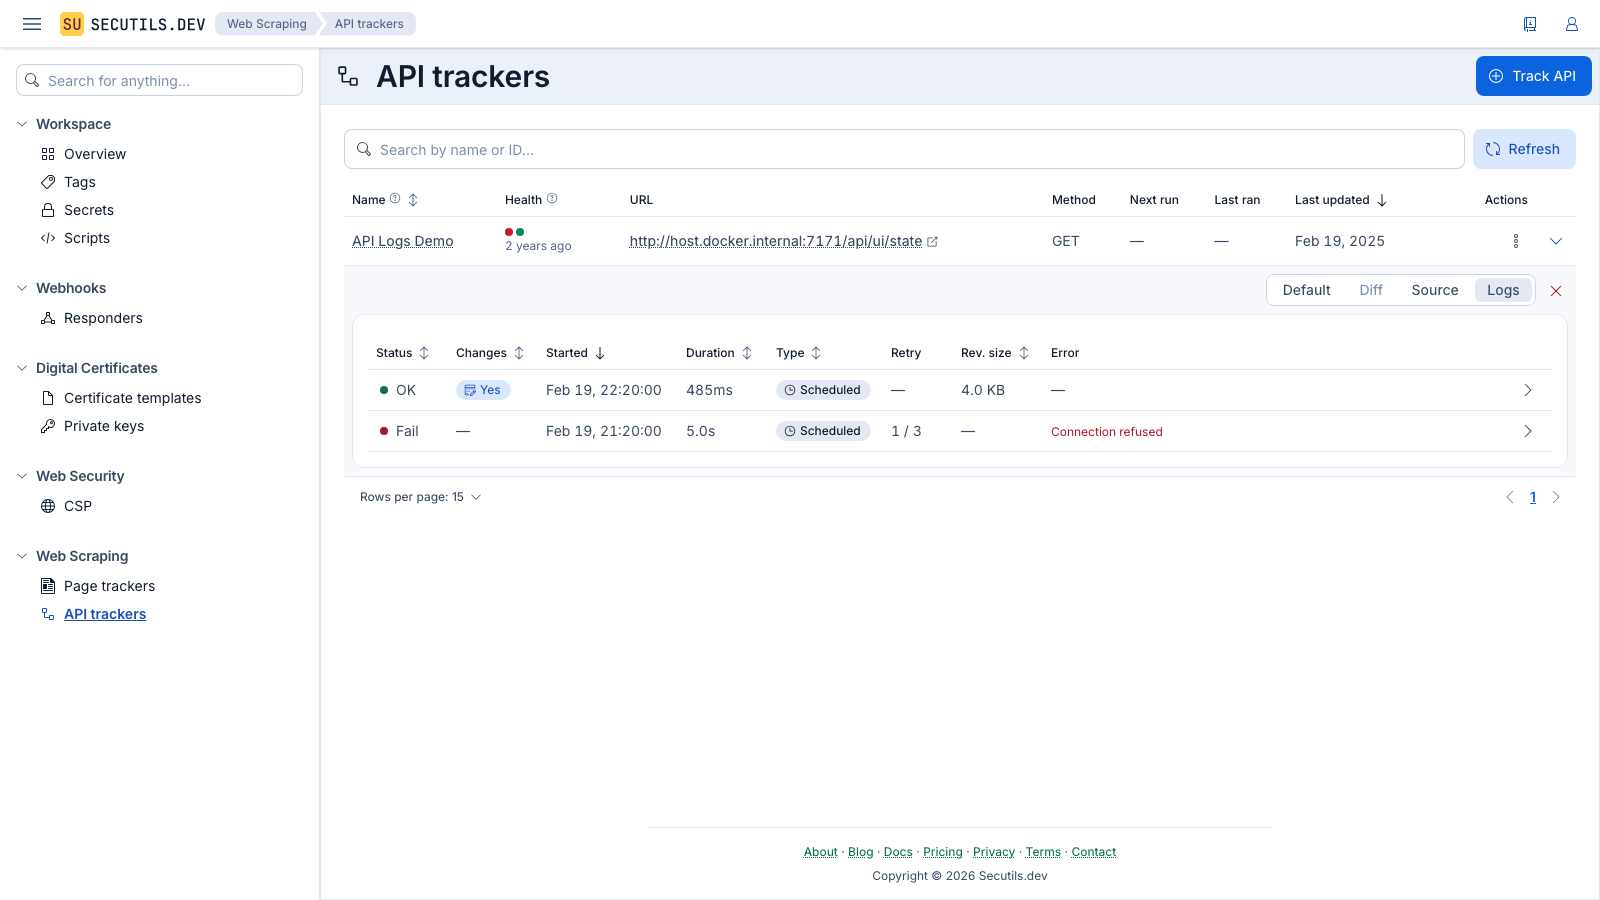
Task: Expand the OK log entry details
Action: pos(1528,390)
